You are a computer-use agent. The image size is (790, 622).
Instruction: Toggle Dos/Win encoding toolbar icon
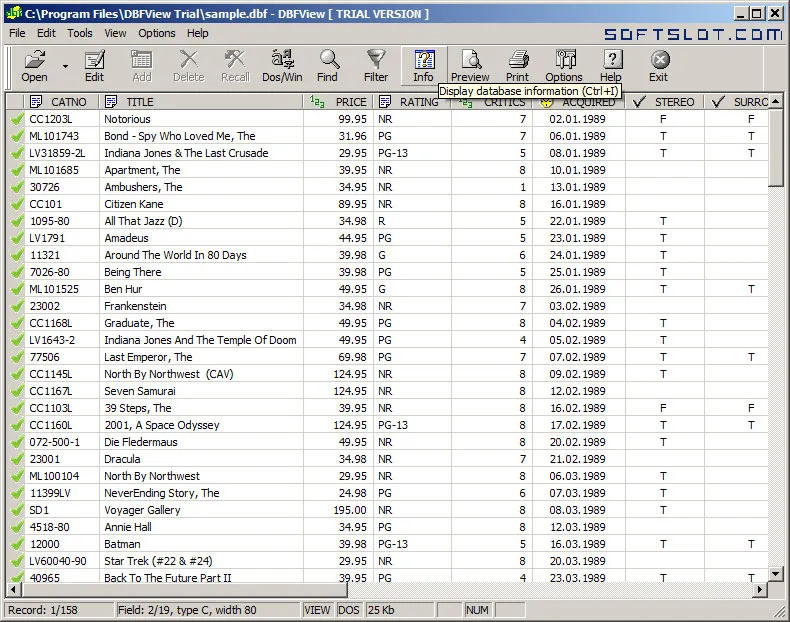(x=282, y=65)
